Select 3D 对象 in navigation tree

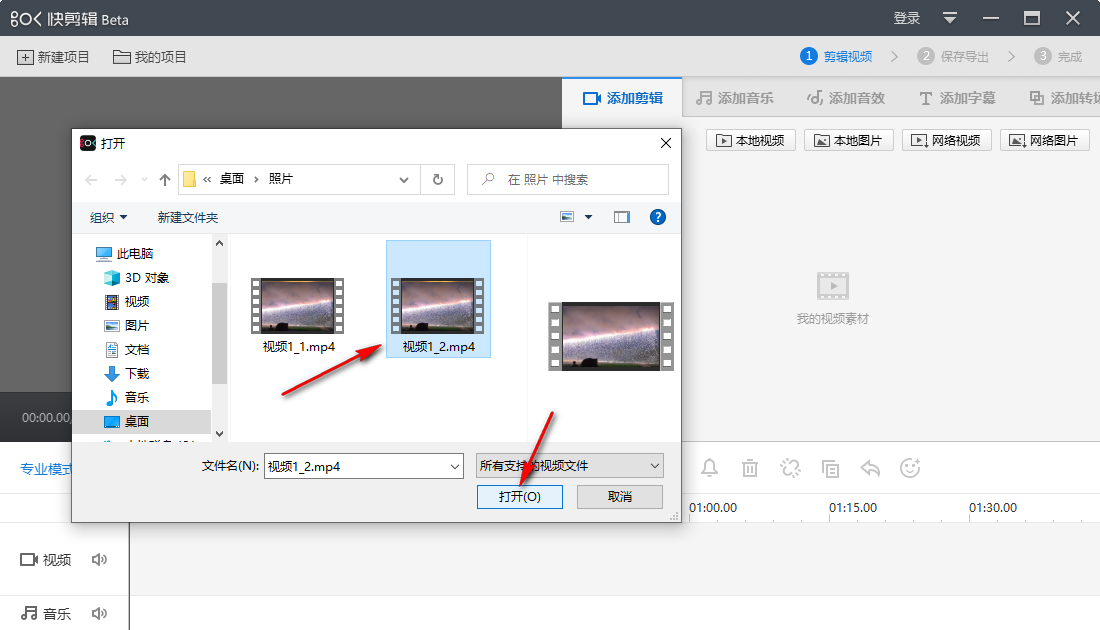pos(137,278)
